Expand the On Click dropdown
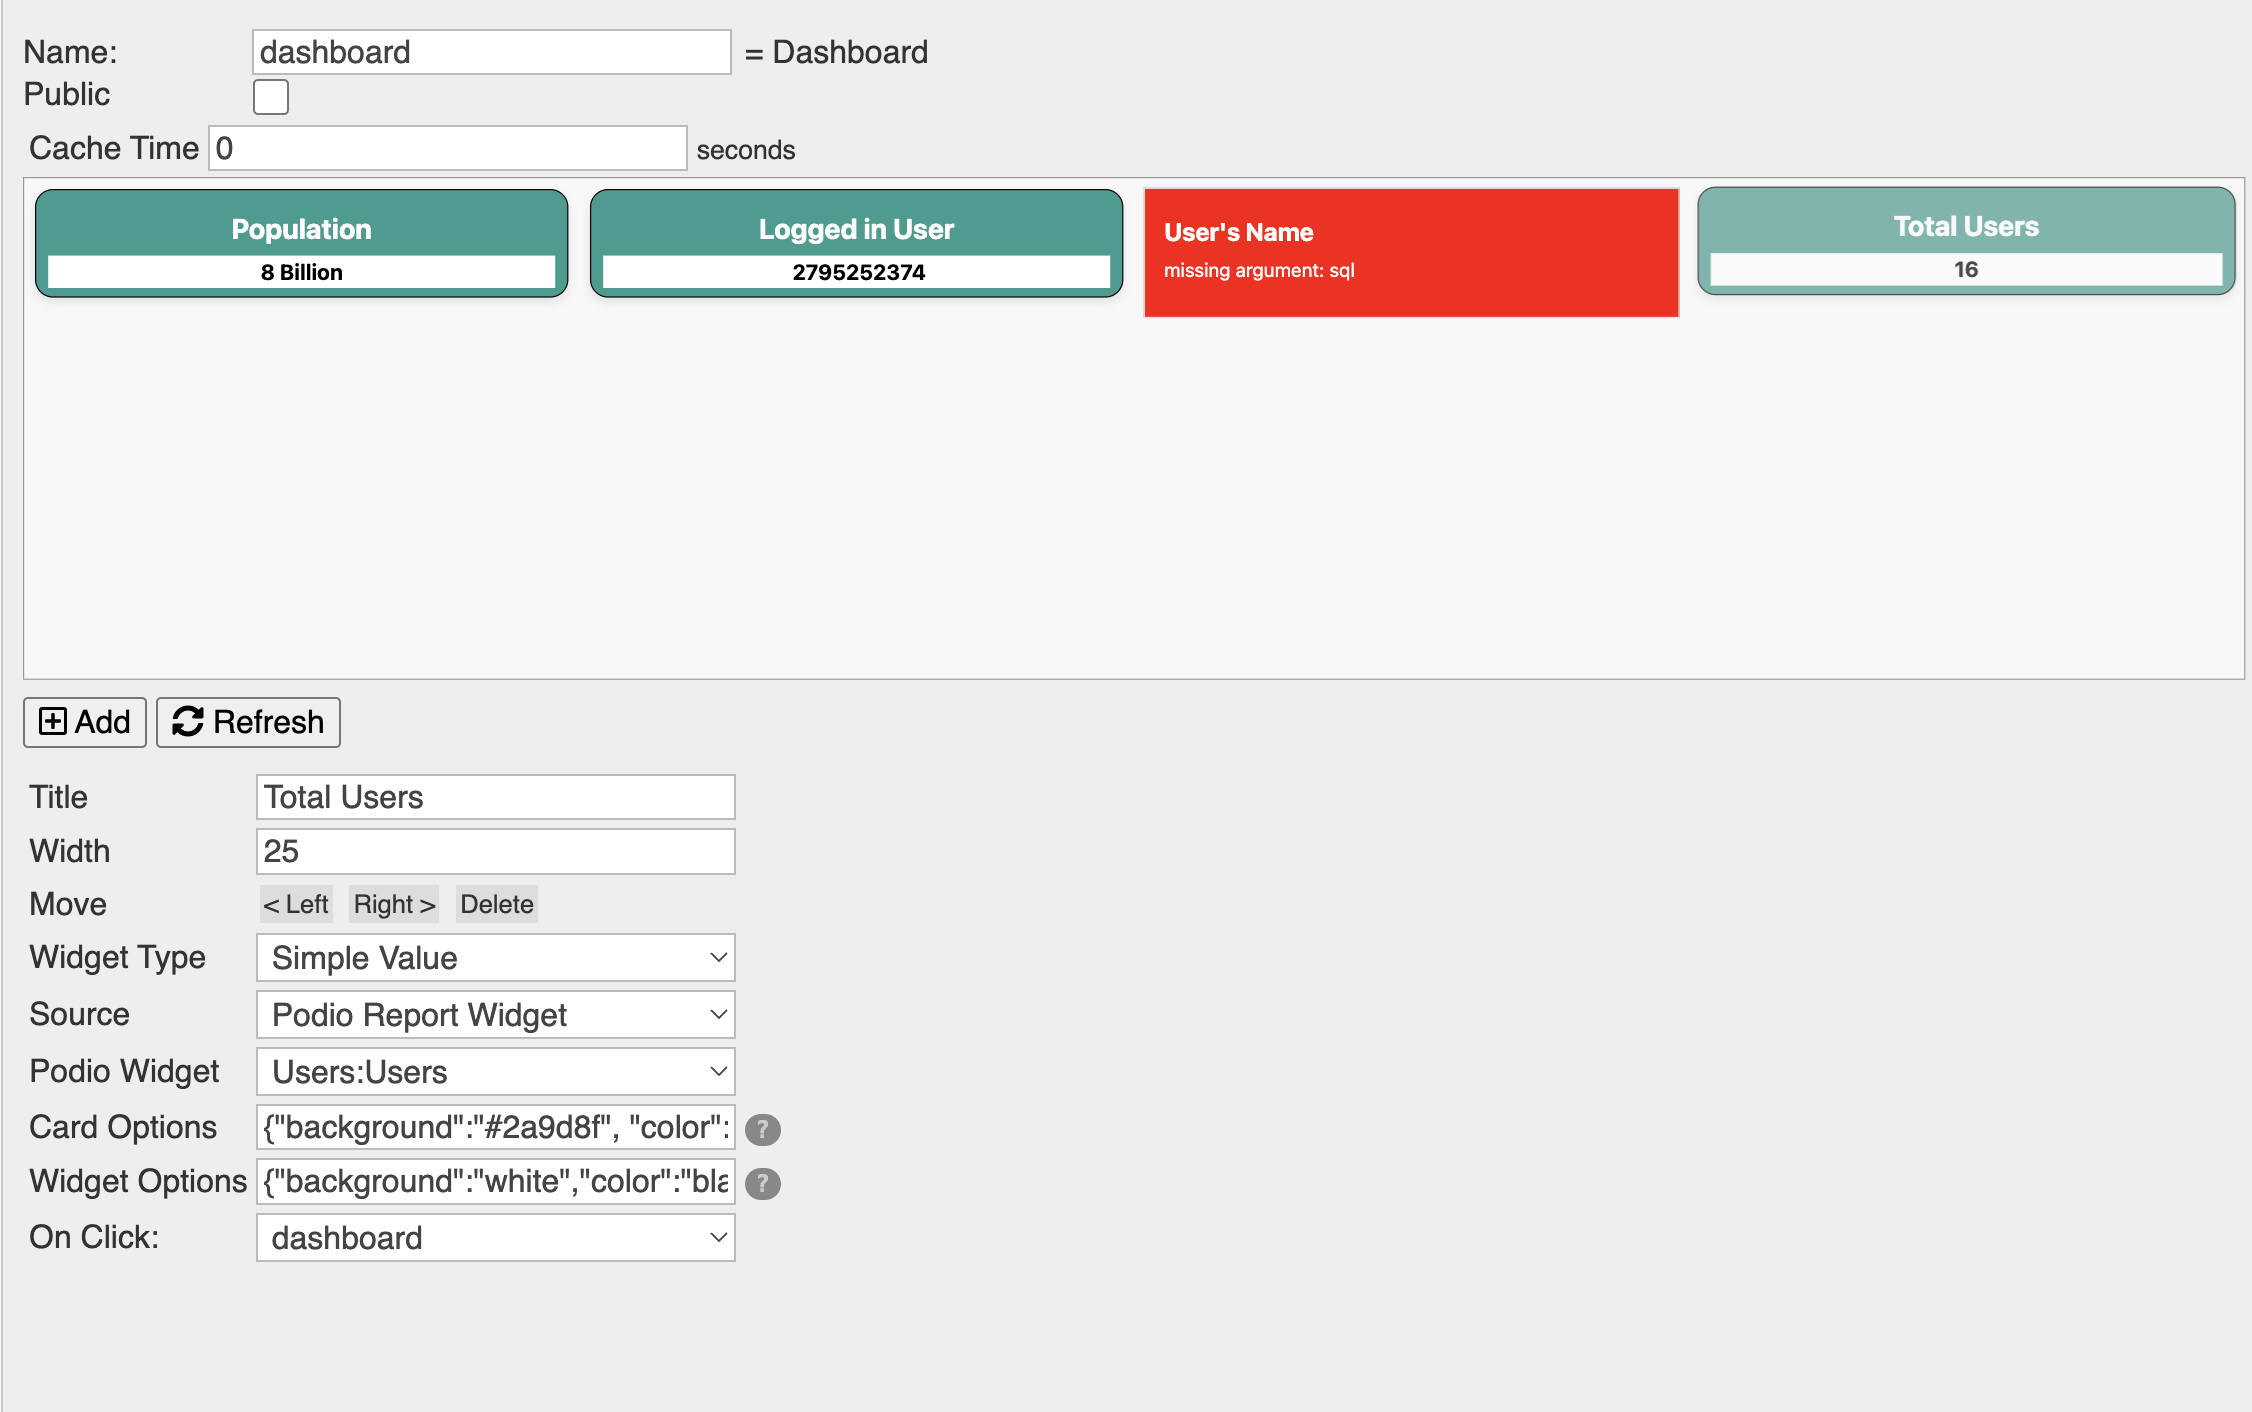This screenshot has height=1412, width=2252. 495,1238
